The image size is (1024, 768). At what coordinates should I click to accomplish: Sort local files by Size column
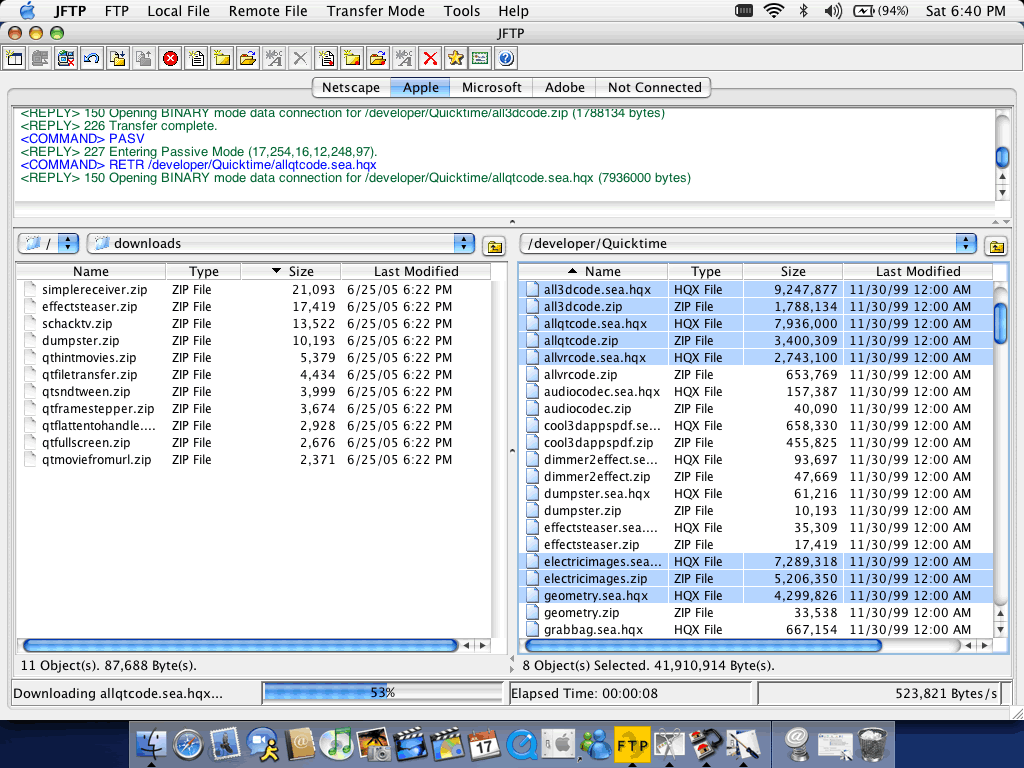tap(291, 271)
